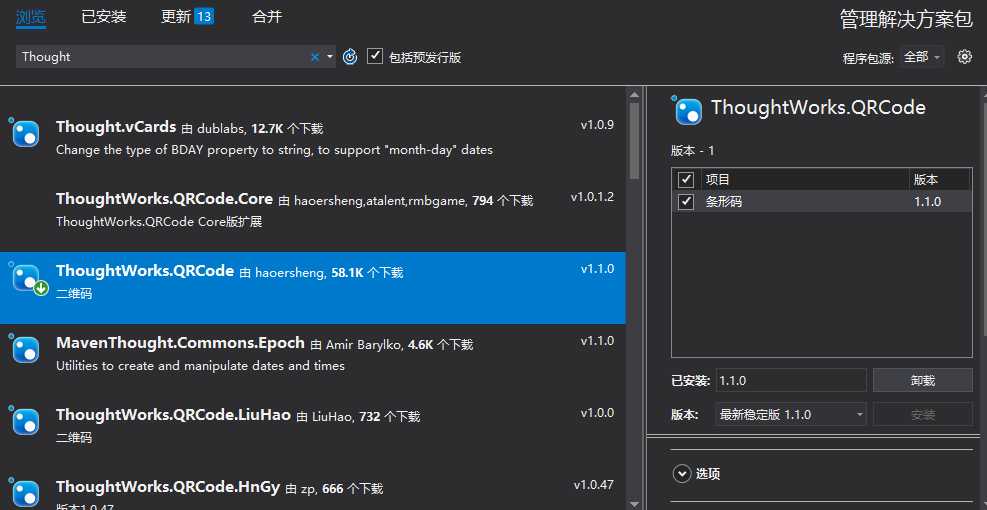Click the refresh icon beside search box
Image resolution: width=987 pixels, height=510 pixels.
click(x=350, y=57)
